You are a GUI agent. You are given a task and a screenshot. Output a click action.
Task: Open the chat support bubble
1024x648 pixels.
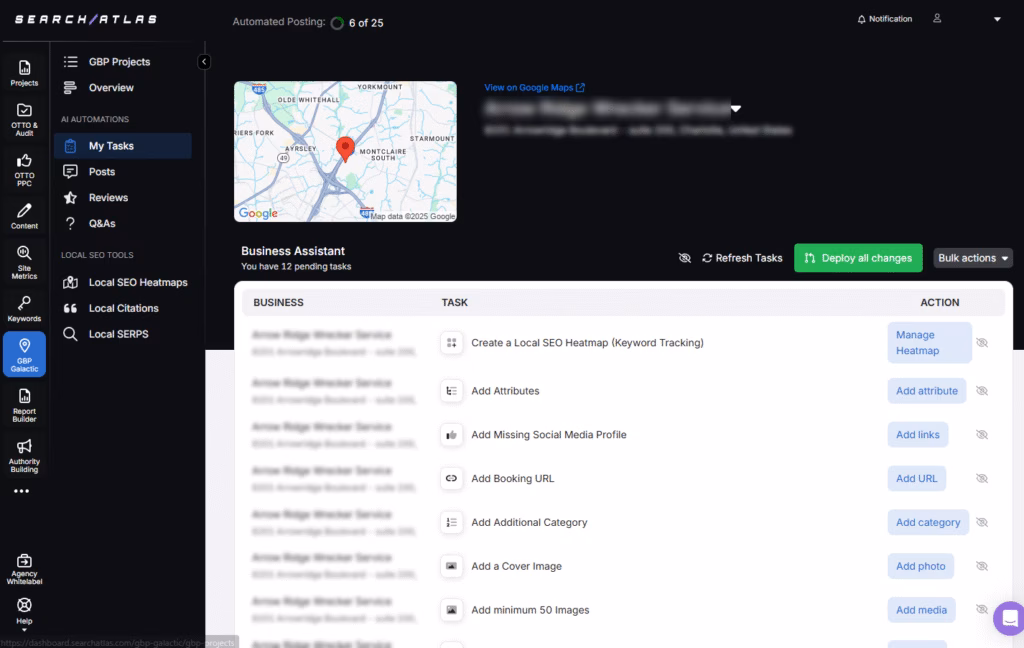click(1008, 617)
